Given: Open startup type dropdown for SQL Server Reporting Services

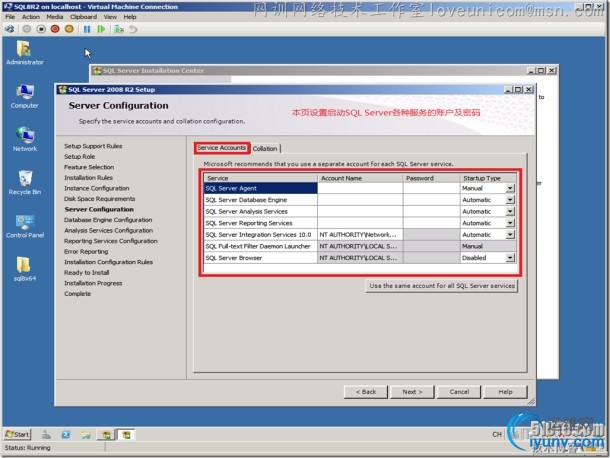Looking at the screenshot, I should [510, 223].
